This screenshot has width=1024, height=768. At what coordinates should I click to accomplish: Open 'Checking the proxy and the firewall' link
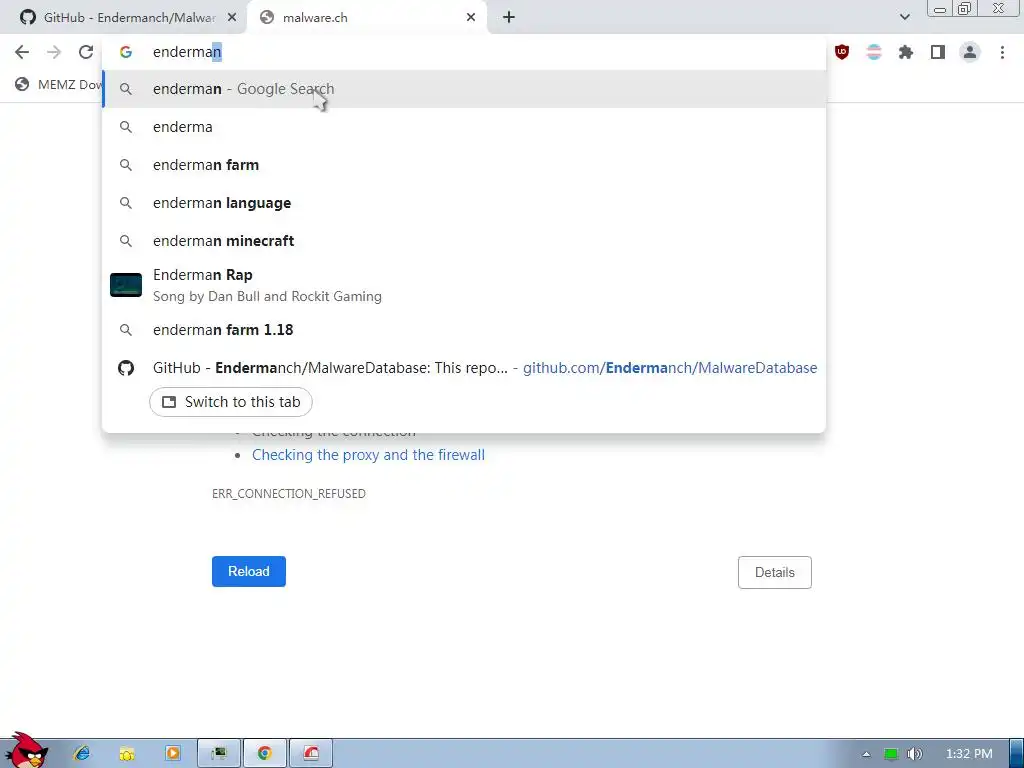[x=368, y=455]
